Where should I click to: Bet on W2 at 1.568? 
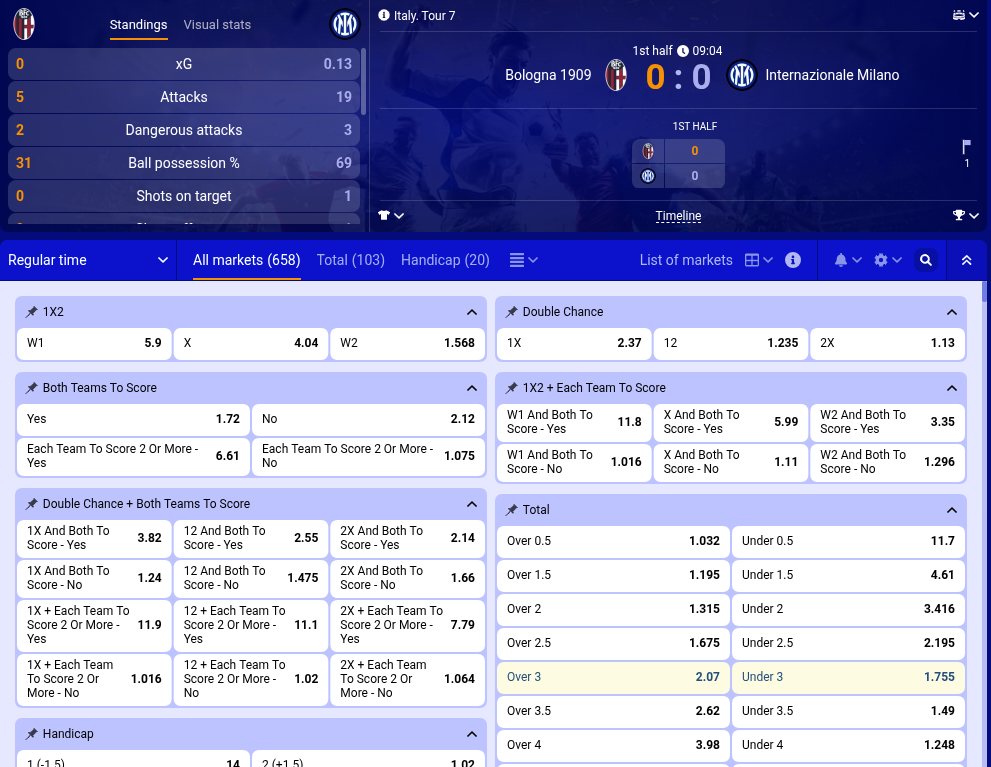(408, 343)
